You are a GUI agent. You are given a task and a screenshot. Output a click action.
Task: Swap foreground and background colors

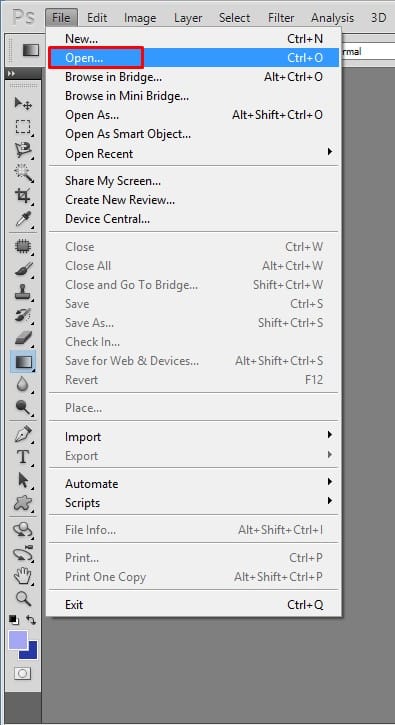tap(31, 619)
